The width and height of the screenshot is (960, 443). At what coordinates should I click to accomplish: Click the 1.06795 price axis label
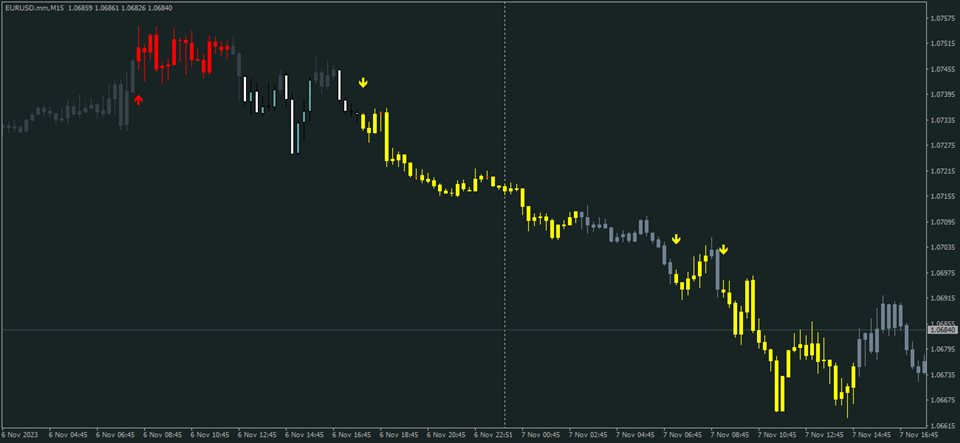(x=943, y=349)
